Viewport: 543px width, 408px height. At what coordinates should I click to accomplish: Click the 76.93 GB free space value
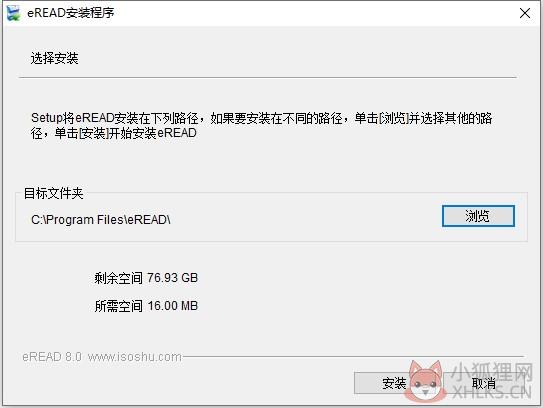172,278
